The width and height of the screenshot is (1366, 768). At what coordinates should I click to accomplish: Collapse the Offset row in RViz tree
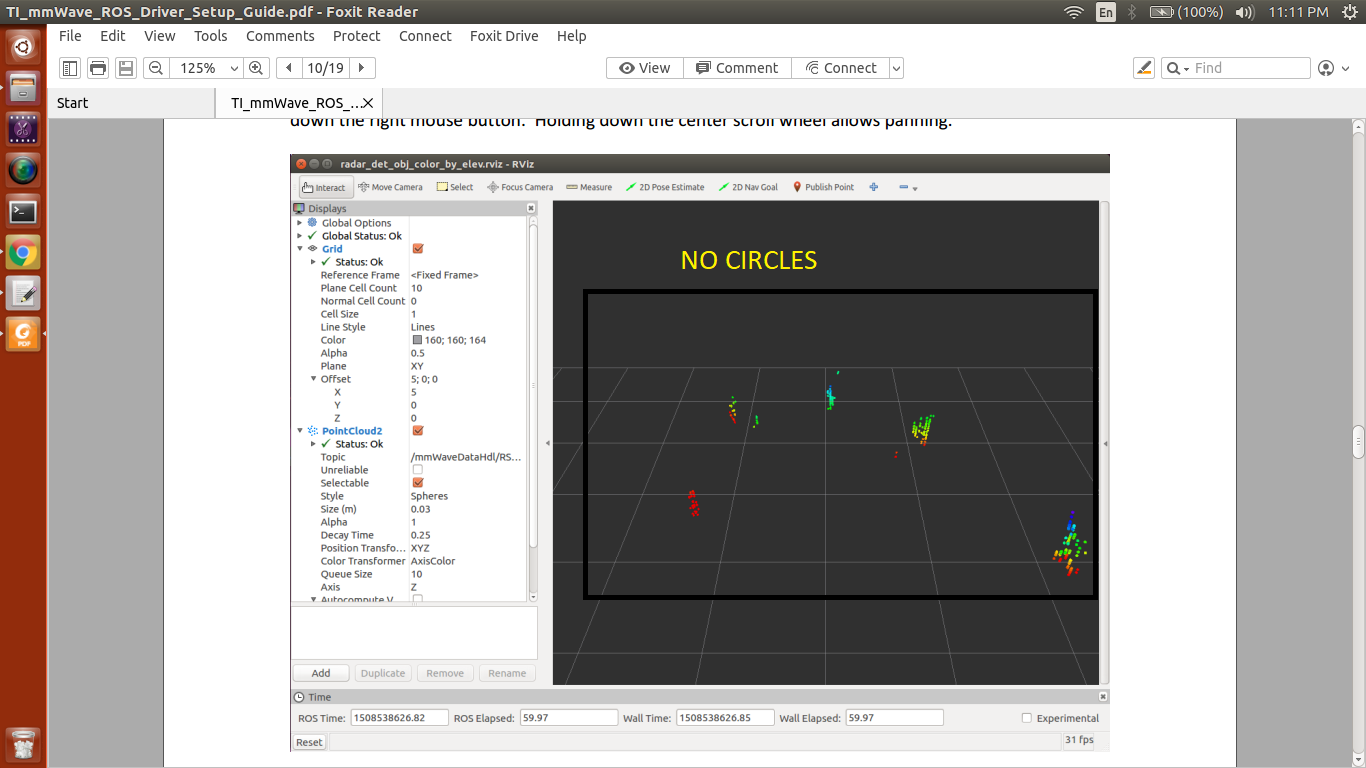[313, 379]
